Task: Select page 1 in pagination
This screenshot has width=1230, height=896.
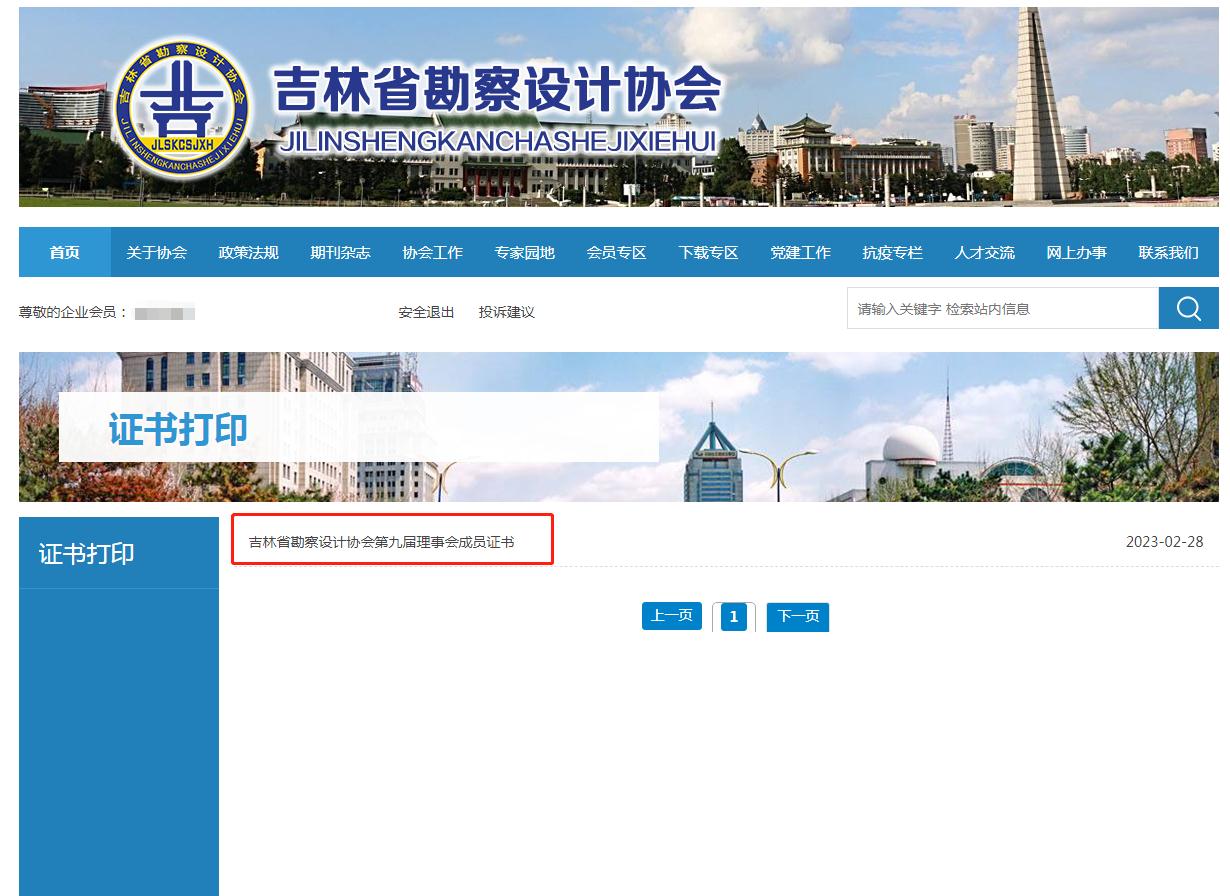Action: click(734, 617)
